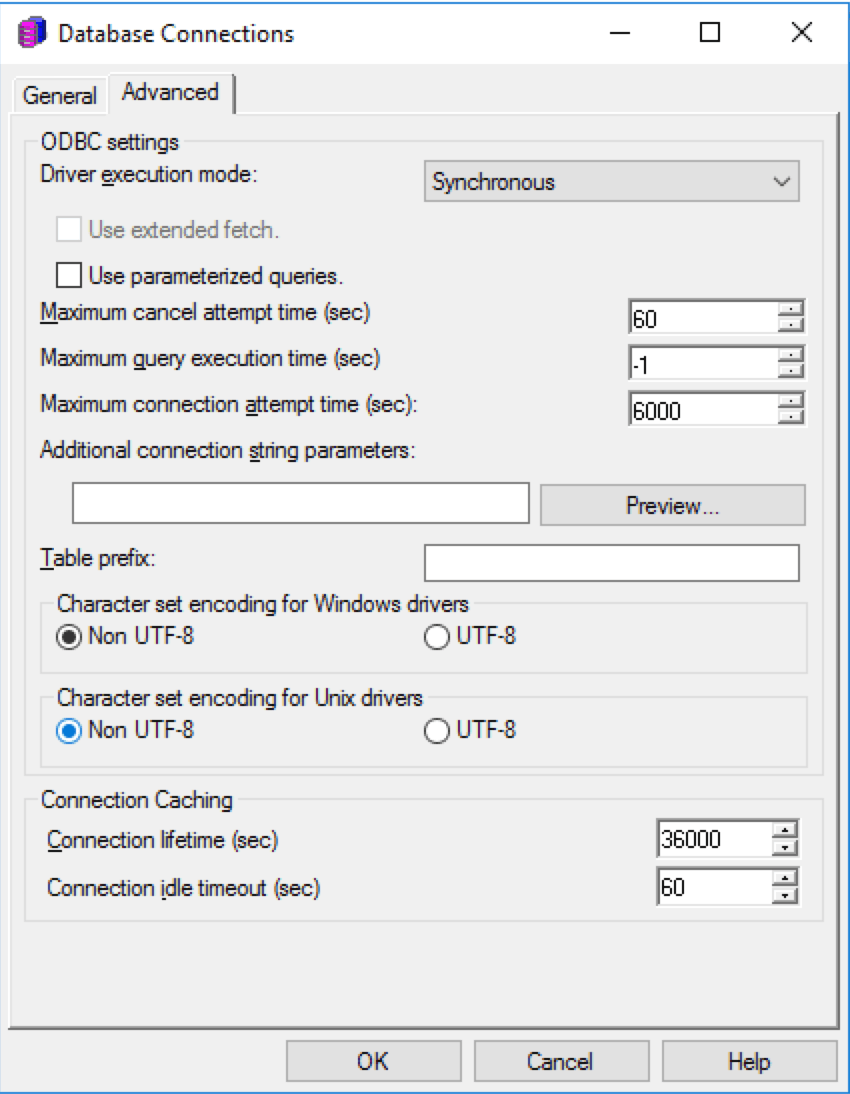Open the Driver execution mode dropdown
The width and height of the screenshot is (850, 1094).
tap(612, 182)
